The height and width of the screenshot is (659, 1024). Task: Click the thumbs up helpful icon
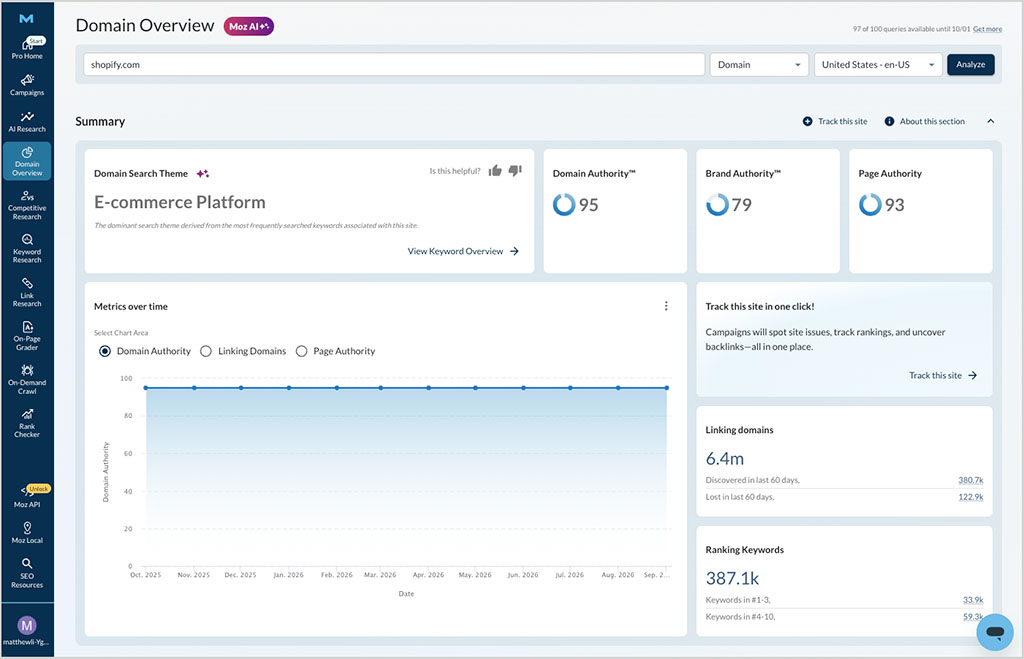click(495, 170)
